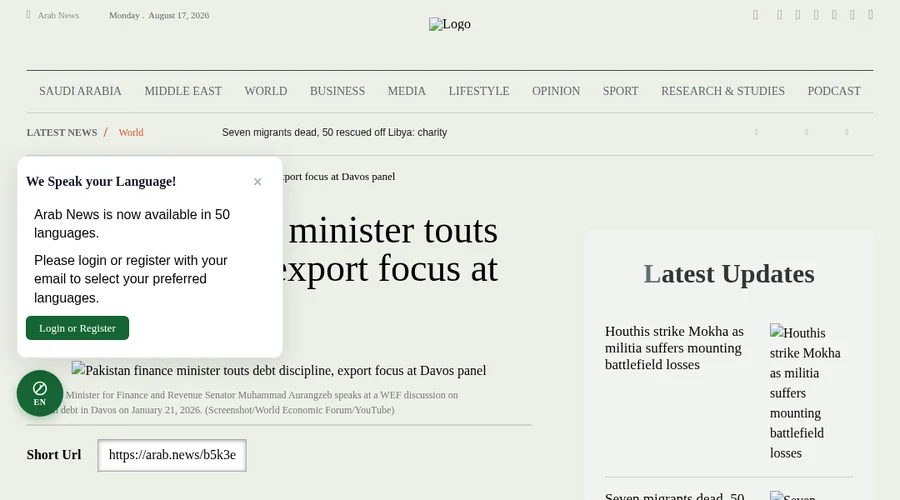Screen dimensions: 900x500
Task: Open the Media section
Action: tap(406, 91)
